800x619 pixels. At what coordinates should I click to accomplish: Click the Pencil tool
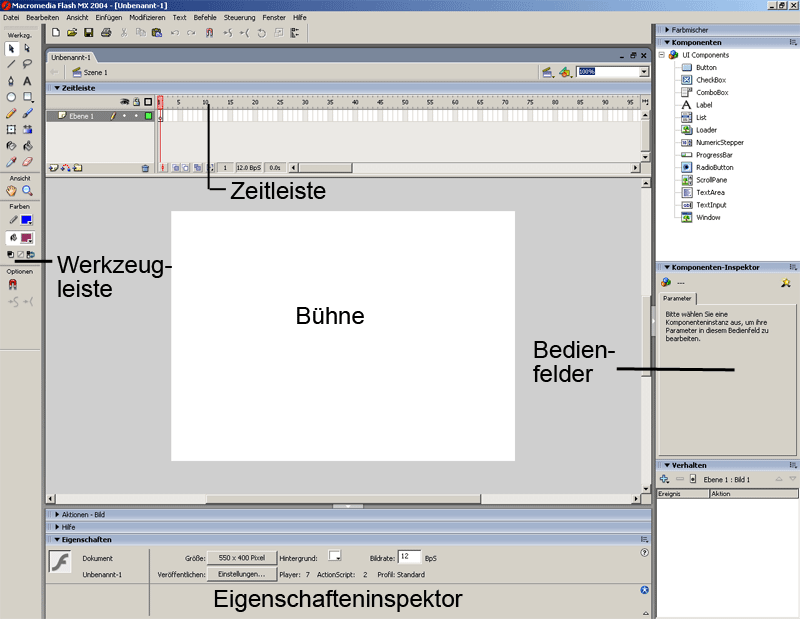pyautogui.click(x=11, y=113)
